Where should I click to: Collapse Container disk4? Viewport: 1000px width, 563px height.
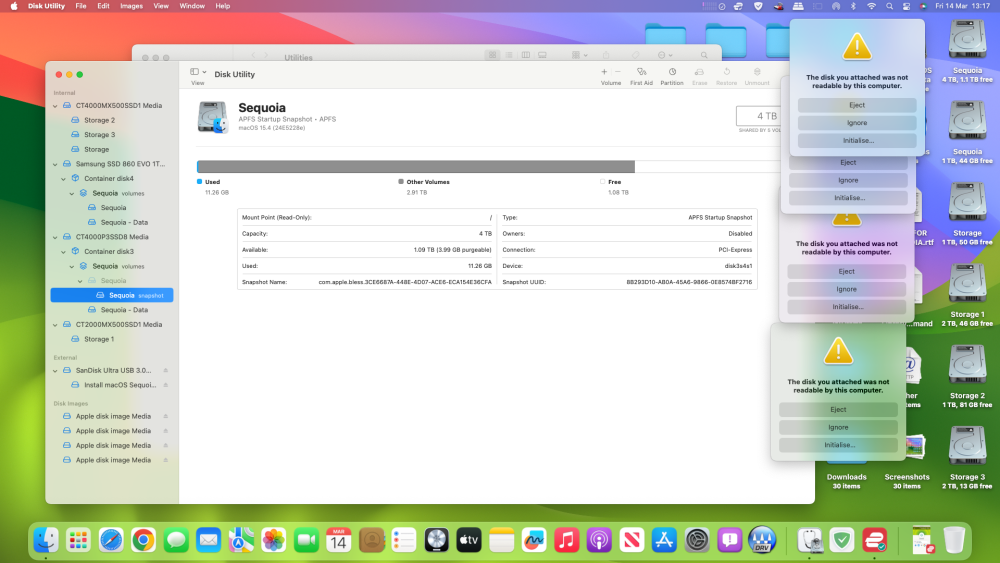(64, 179)
